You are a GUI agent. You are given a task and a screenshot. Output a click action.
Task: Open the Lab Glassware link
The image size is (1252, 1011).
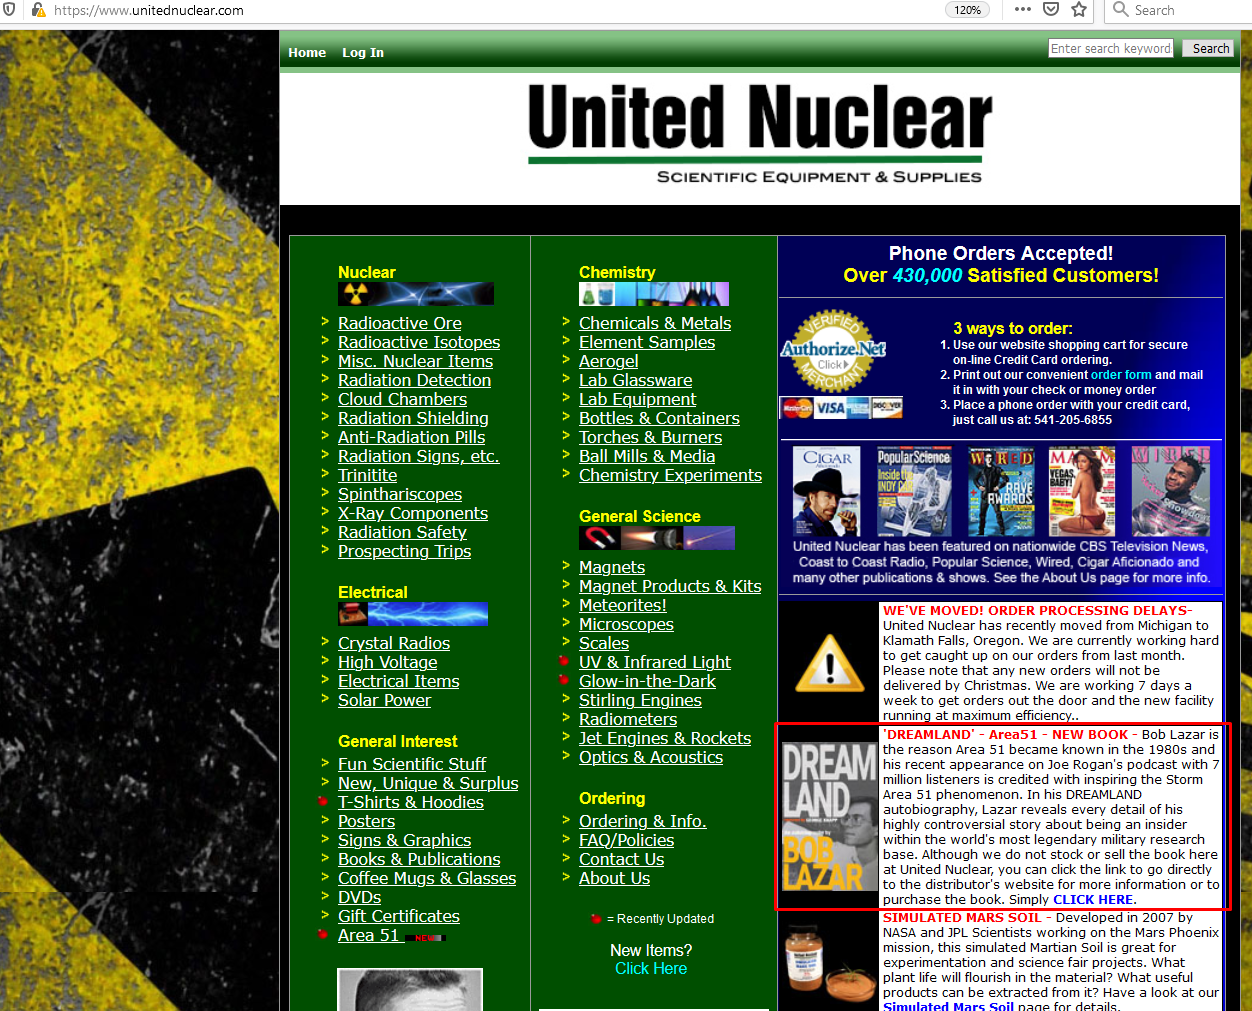tap(636, 380)
